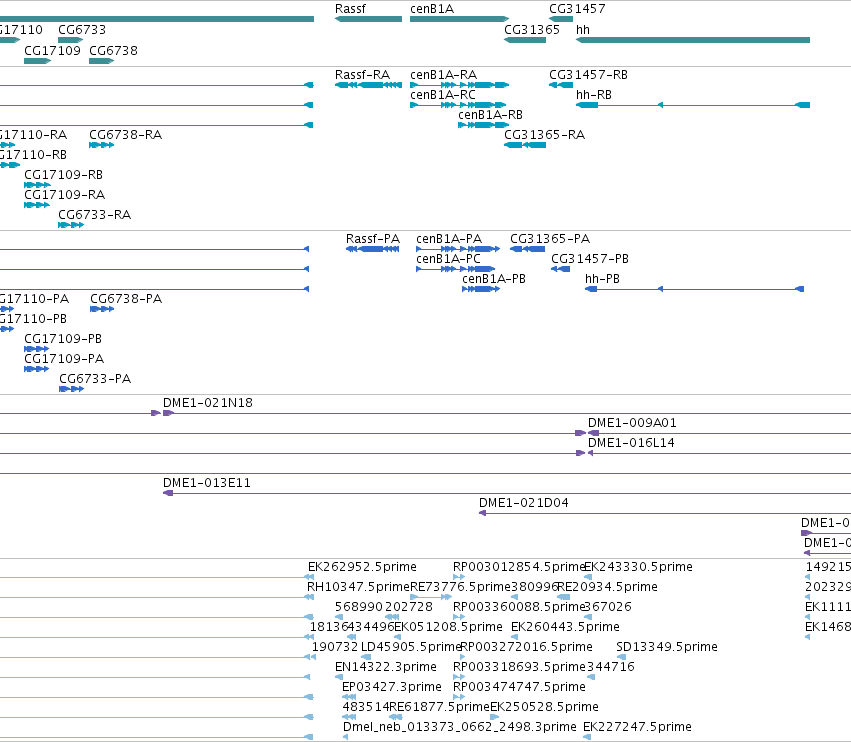Select the cenB1A-PA protein label
The width and height of the screenshot is (851, 742).
coord(449,239)
